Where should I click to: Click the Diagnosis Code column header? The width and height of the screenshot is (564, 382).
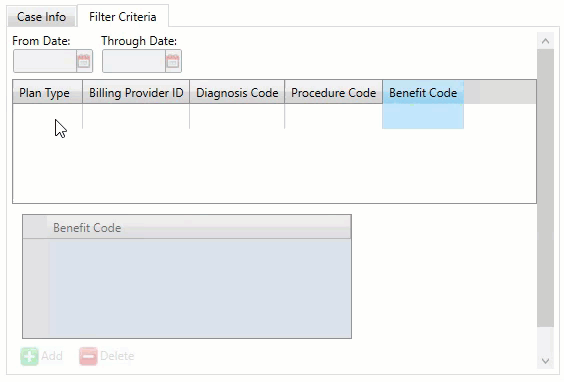click(x=237, y=93)
